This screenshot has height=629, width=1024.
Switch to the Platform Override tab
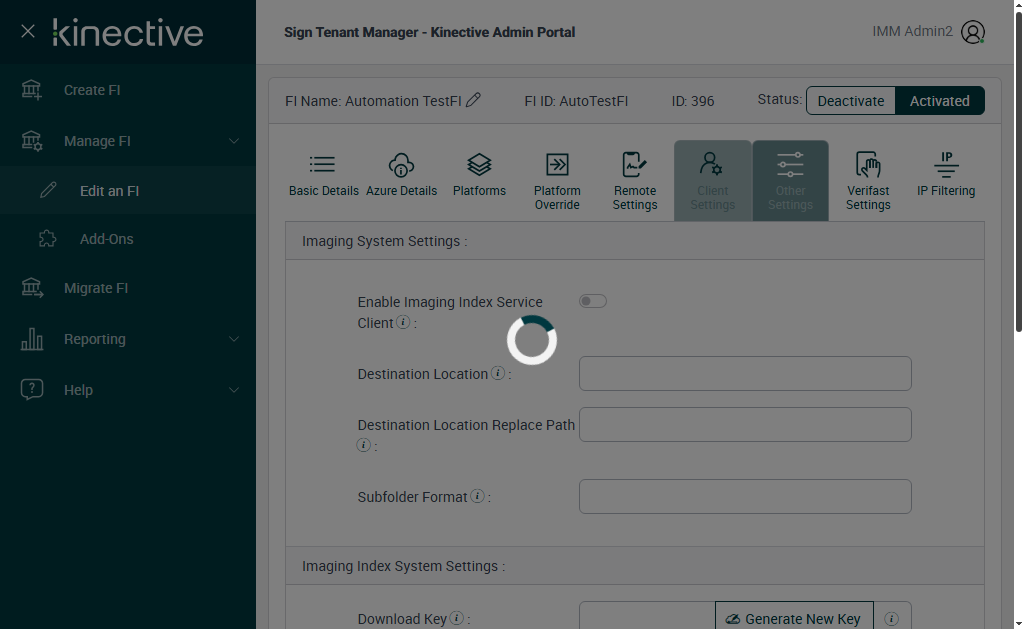[x=557, y=182]
